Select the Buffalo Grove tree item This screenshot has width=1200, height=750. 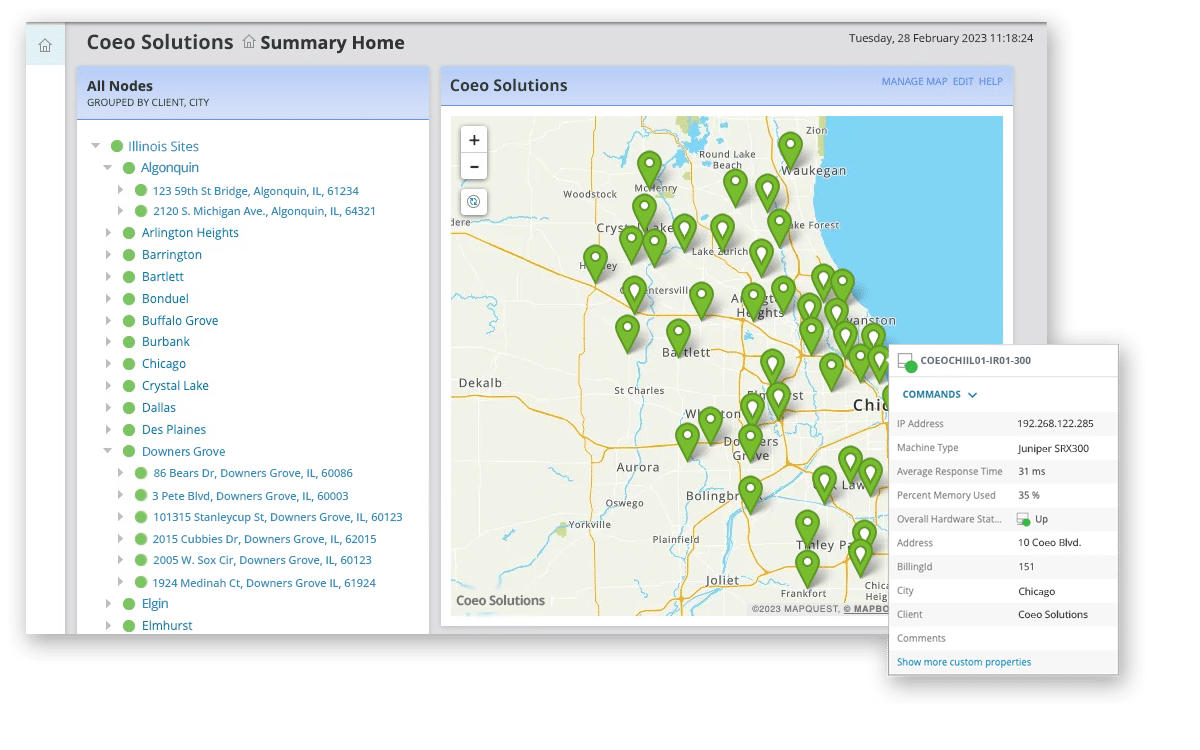click(x=180, y=321)
